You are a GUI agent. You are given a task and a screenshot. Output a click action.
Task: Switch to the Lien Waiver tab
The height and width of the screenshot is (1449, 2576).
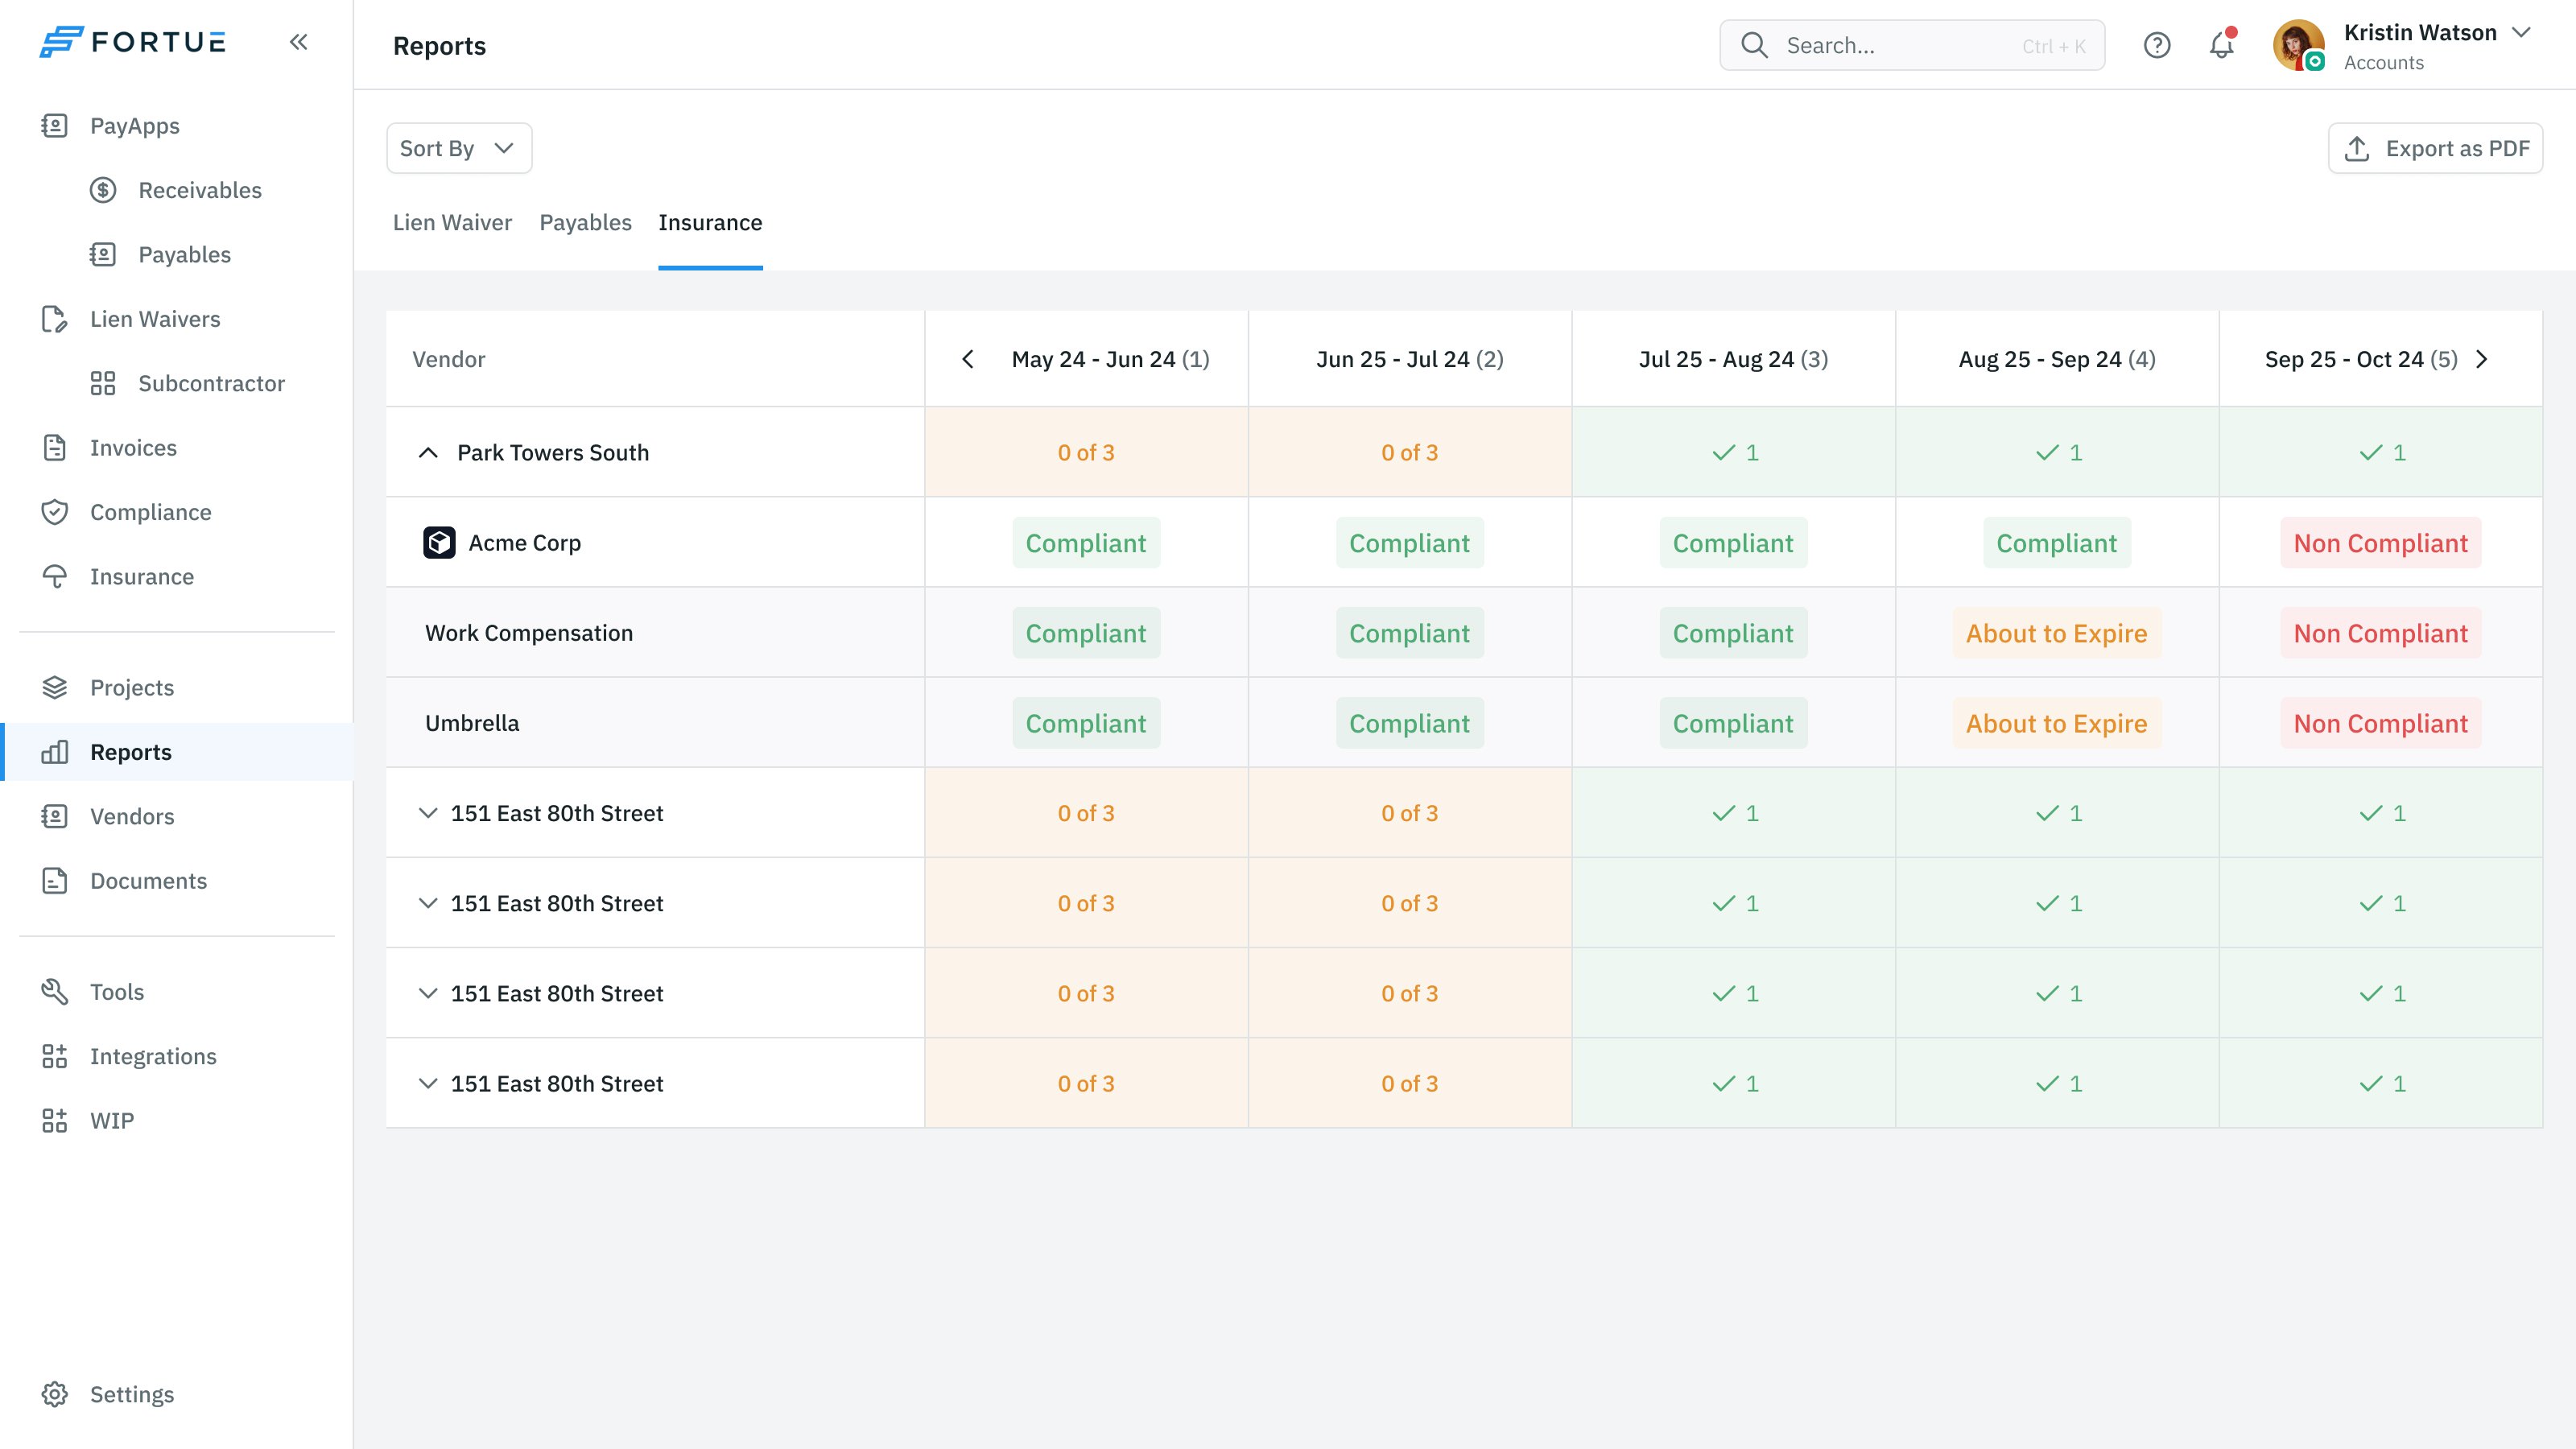(452, 223)
